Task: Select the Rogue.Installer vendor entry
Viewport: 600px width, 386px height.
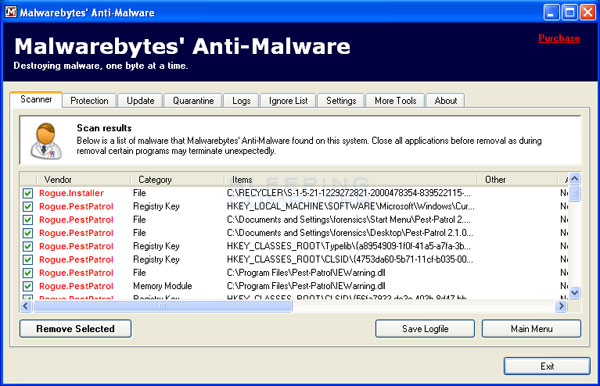Action: (x=71, y=193)
